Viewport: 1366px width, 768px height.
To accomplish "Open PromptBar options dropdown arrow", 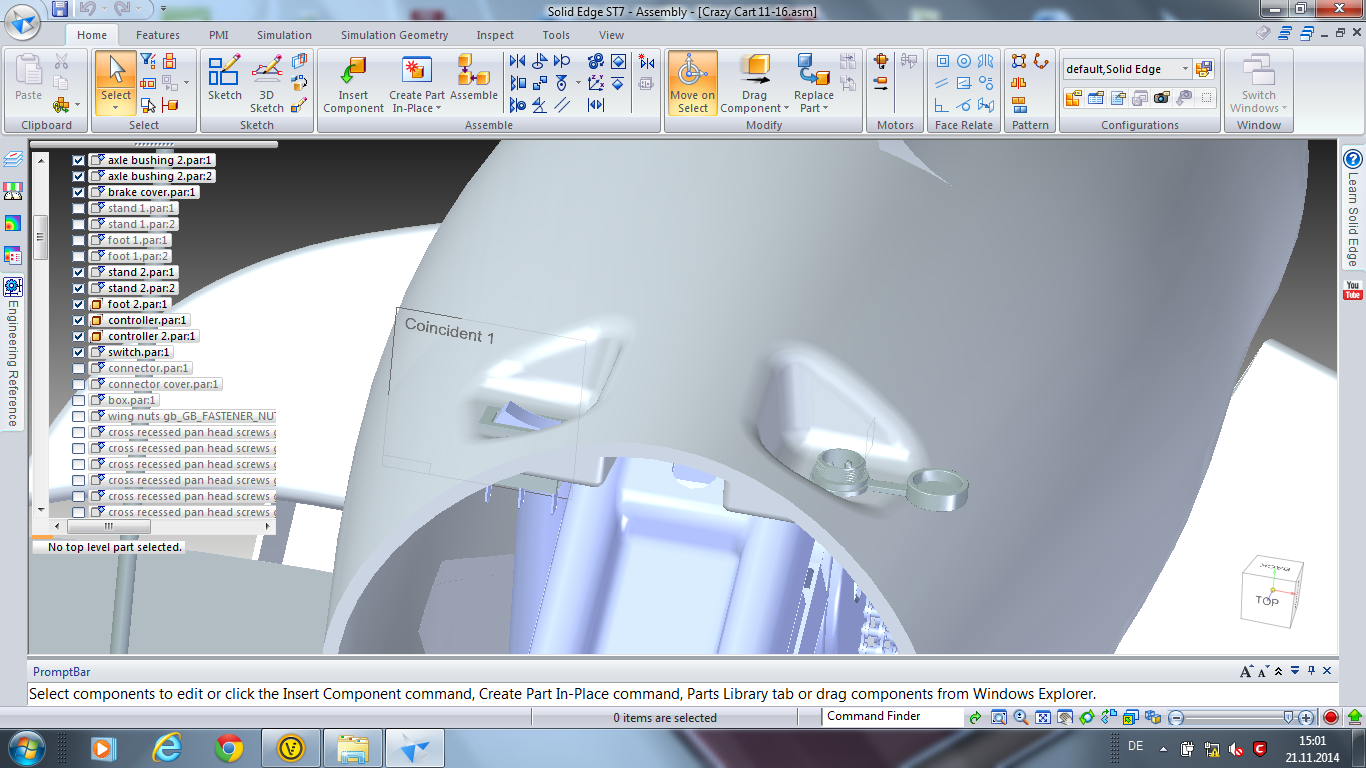I will [x=1294, y=671].
